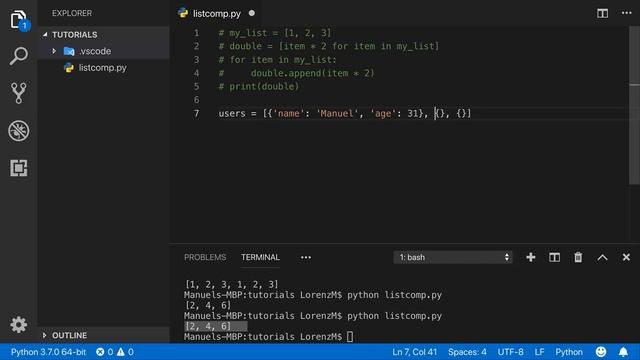Open the Manage gear menu
Screen dimensions: 640x360
(x=19, y=325)
